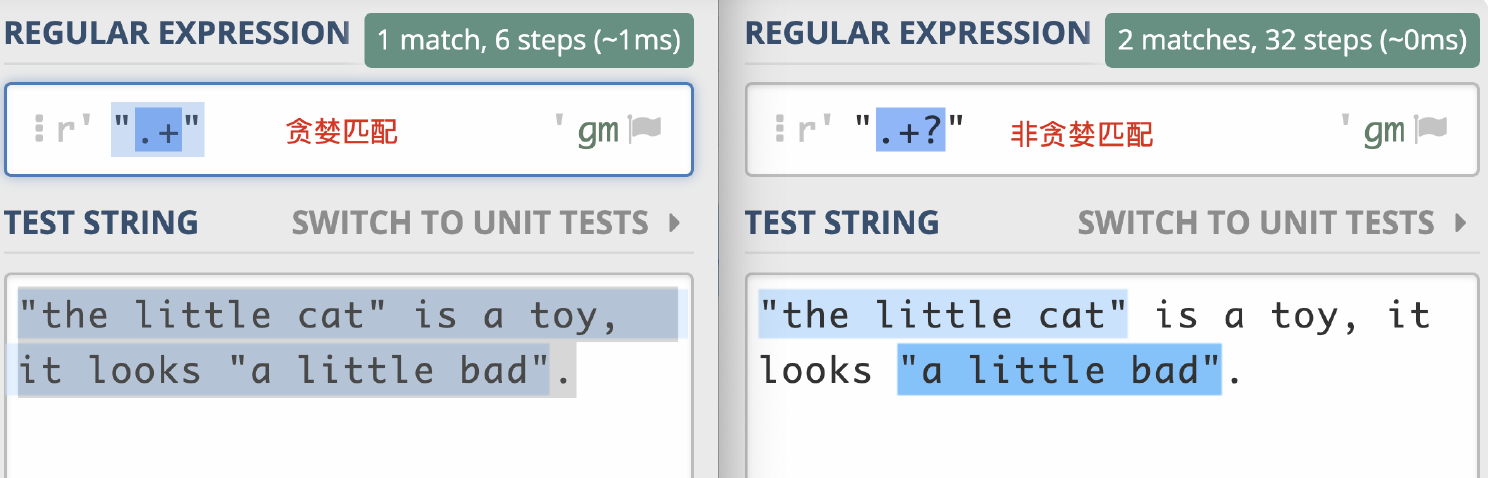Click the '2 matches, 32 steps' result badge
Image resolution: width=1488 pixels, height=478 pixels.
tap(1291, 41)
